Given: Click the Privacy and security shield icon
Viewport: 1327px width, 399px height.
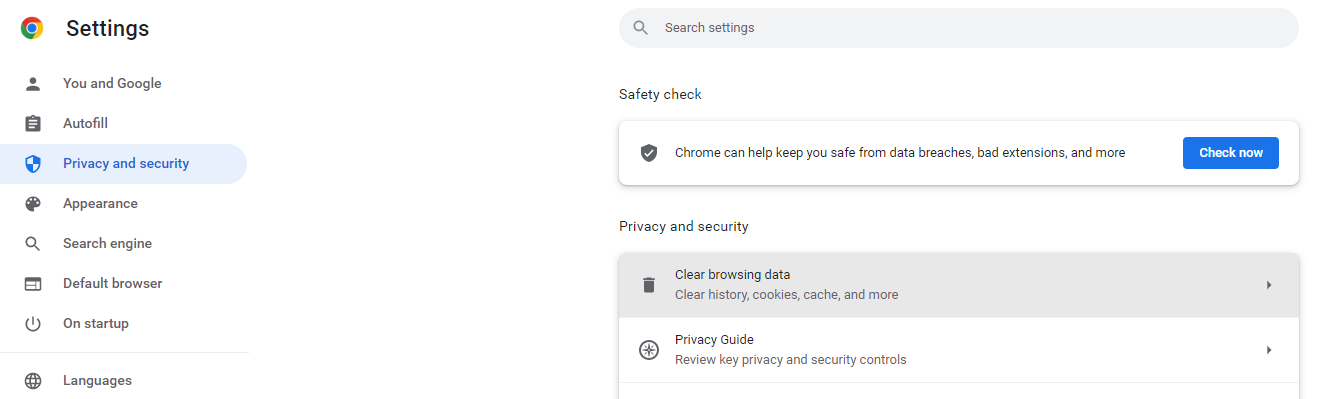Looking at the screenshot, I should coord(33,163).
